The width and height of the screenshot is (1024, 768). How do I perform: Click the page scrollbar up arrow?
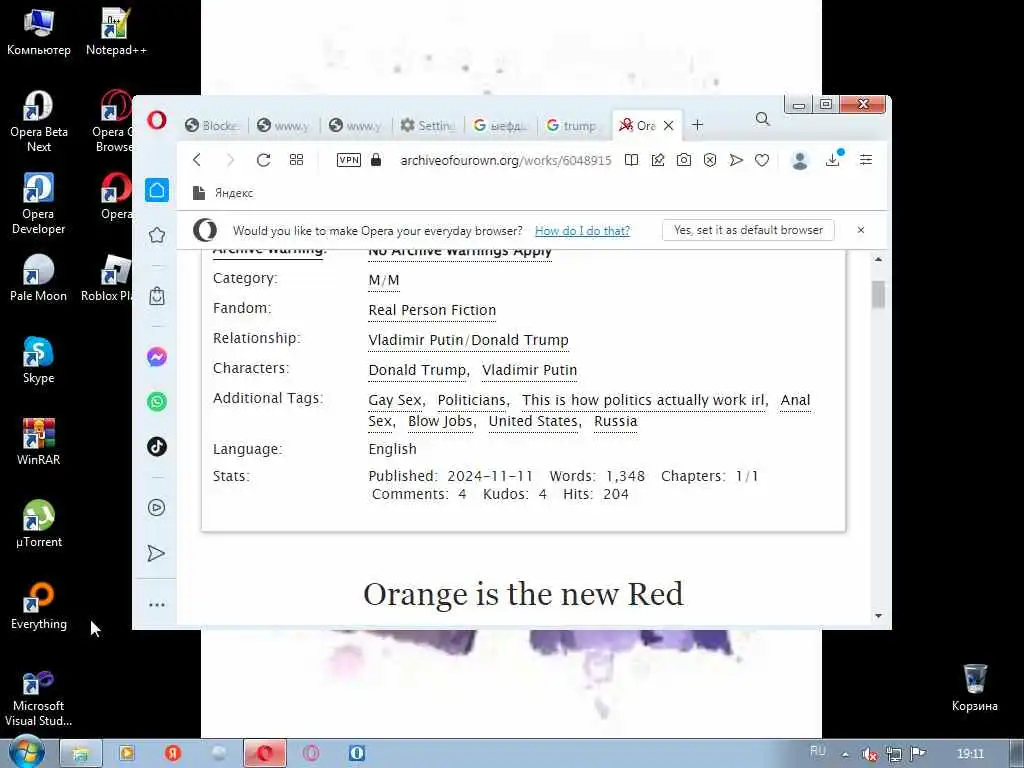(878, 259)
